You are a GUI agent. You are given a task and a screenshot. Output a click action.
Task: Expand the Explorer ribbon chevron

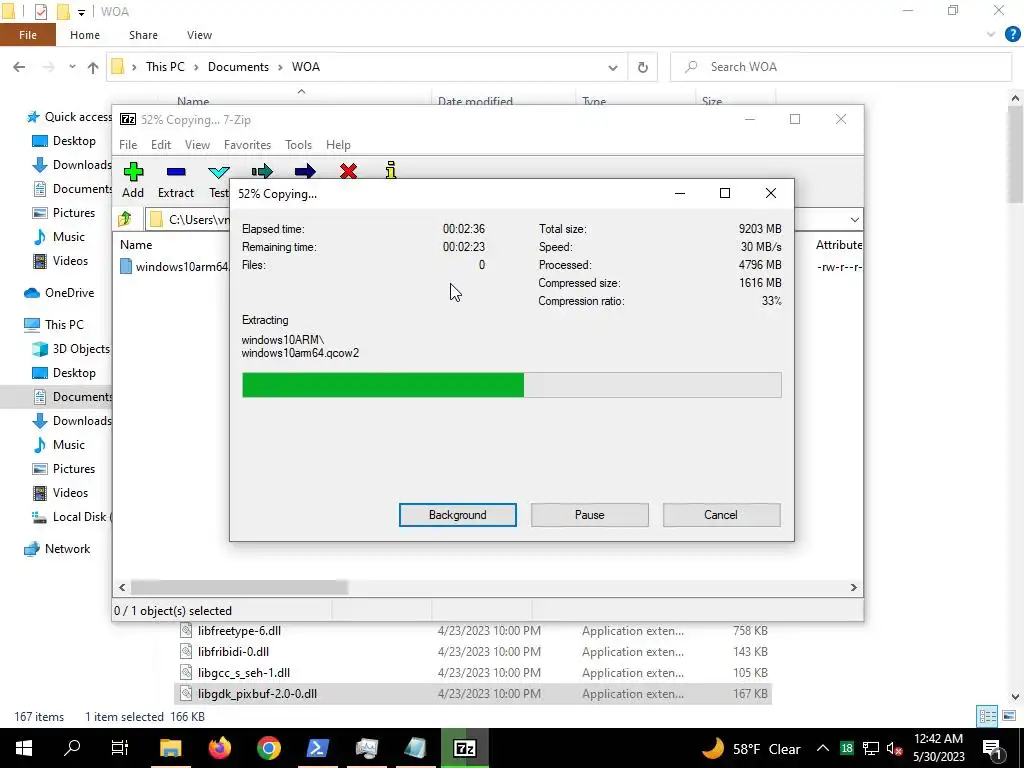point(991,35)
